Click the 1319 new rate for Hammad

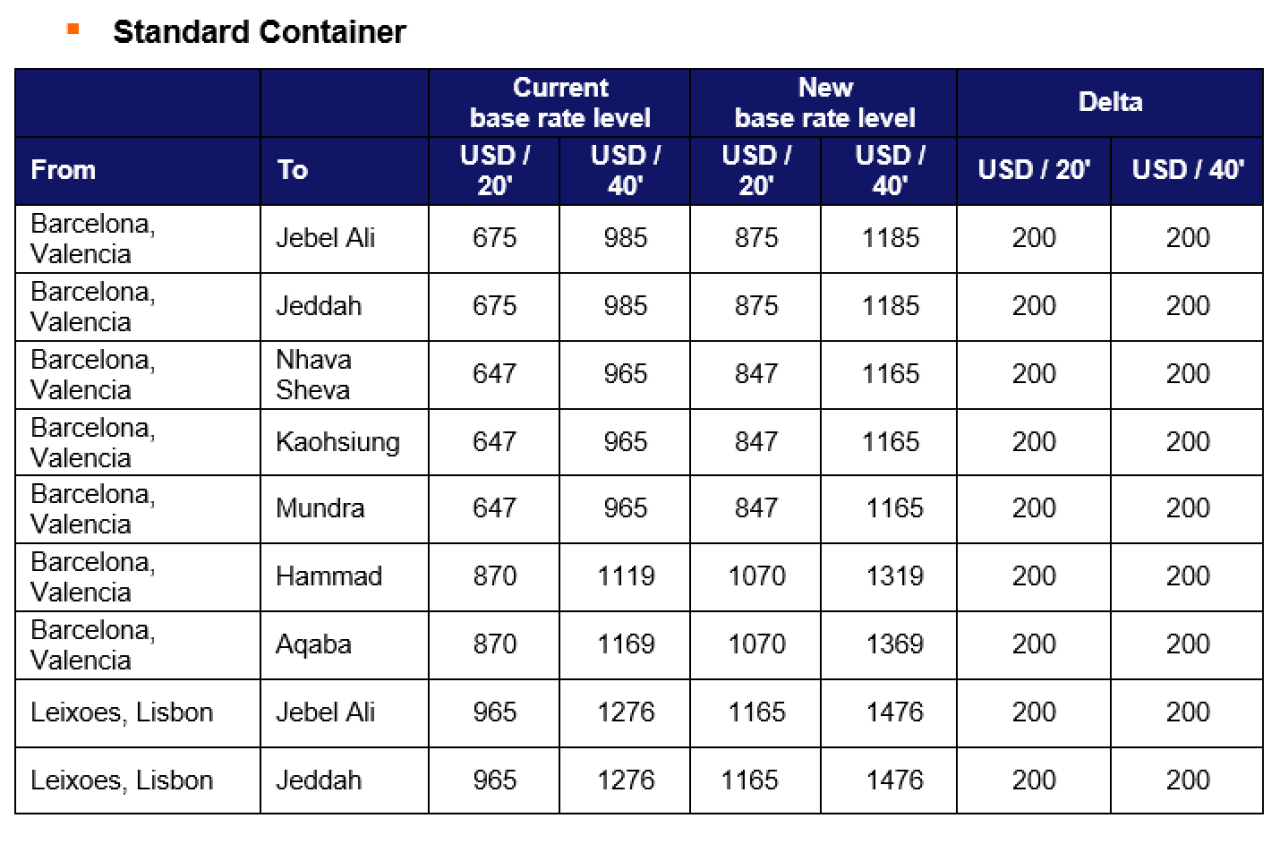894,576
